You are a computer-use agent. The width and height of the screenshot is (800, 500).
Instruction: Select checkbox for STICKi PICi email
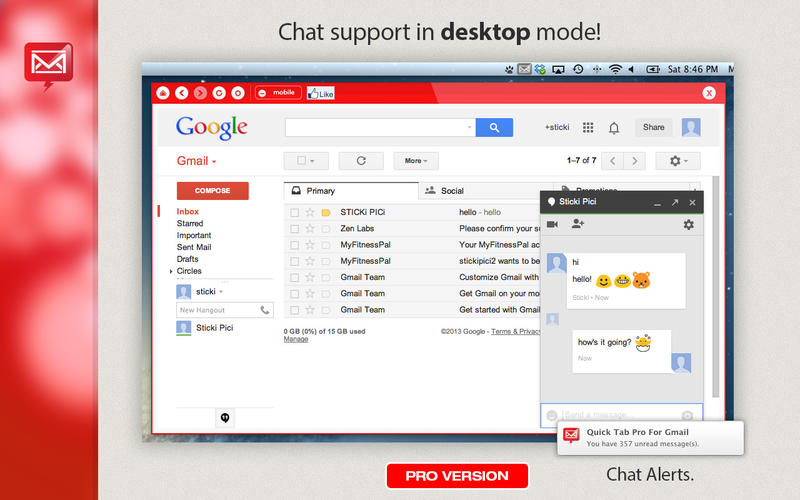(294, 212)
